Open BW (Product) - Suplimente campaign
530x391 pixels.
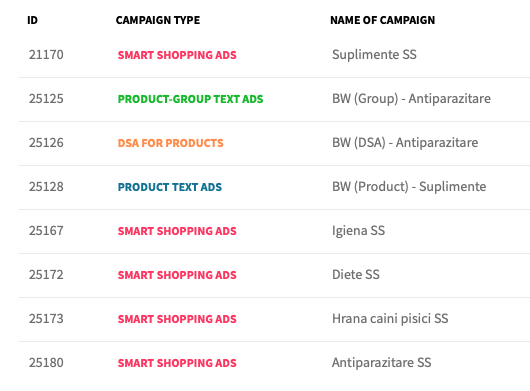pos(409,187)
